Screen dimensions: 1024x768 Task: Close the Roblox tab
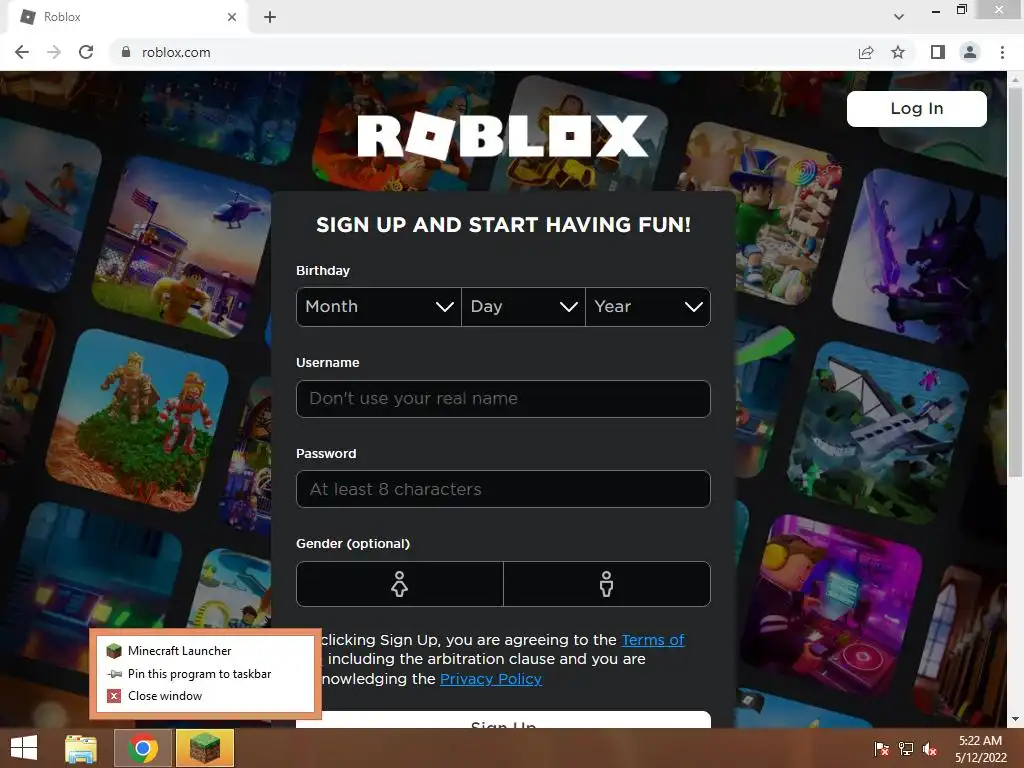(x=232, y=17)
